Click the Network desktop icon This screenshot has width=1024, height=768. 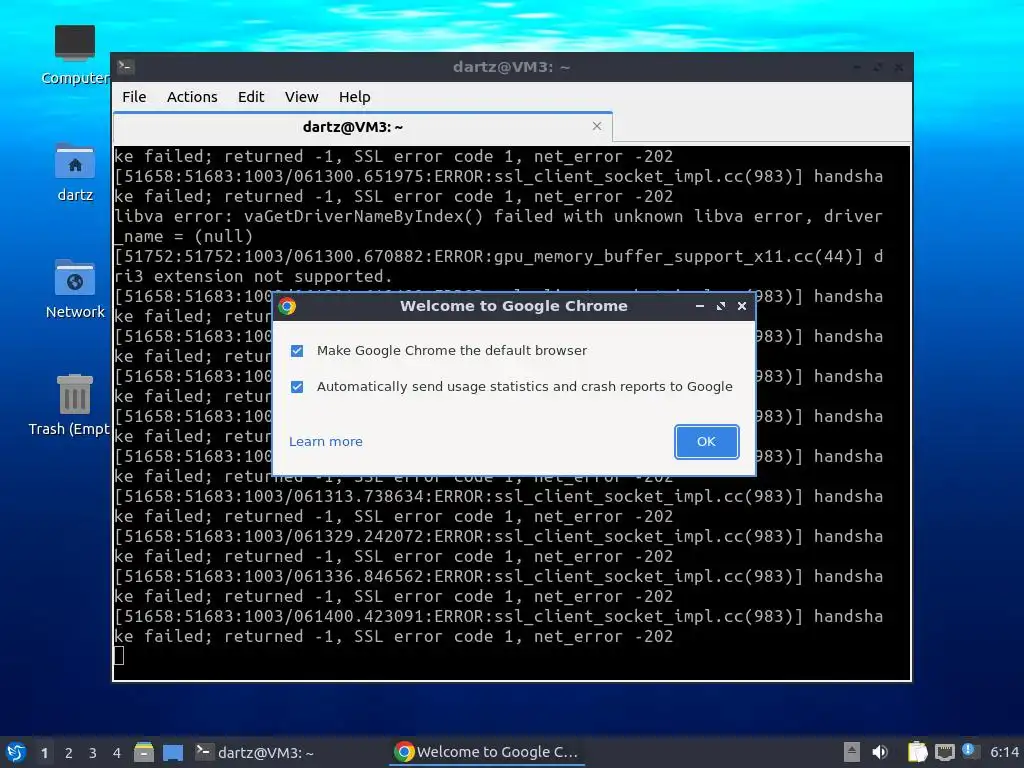(x=75, y=289)
